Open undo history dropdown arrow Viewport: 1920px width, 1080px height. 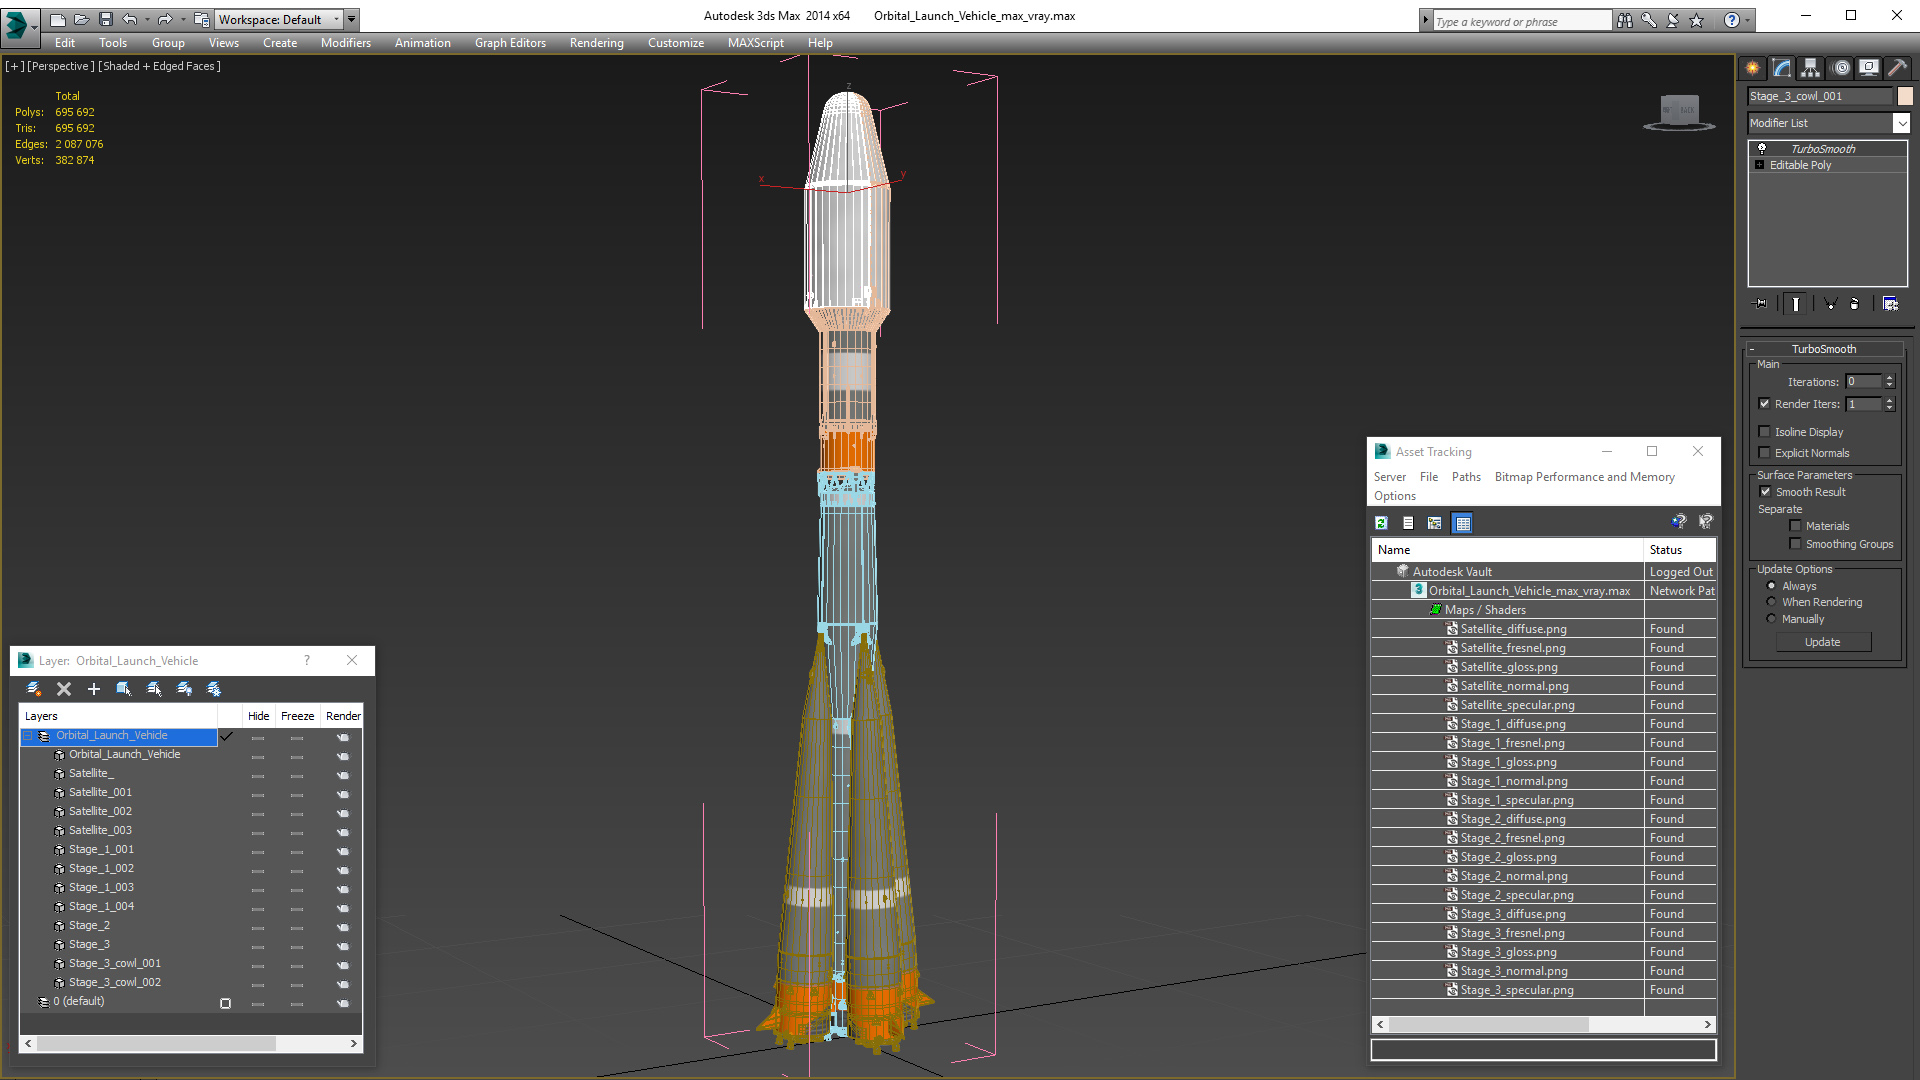[146, 19]
